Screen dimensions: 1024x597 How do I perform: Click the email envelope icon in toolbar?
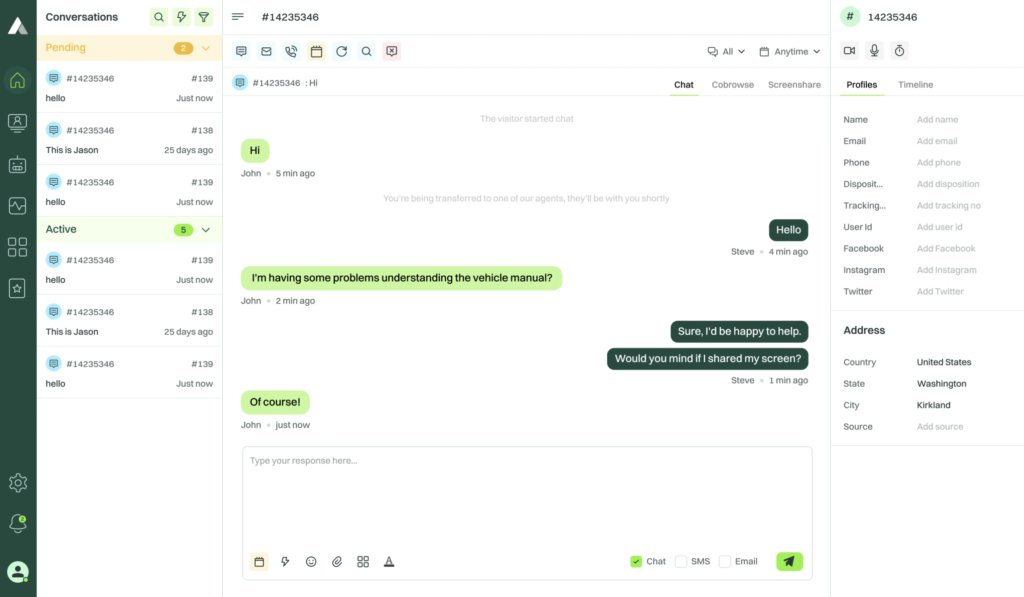click(x=266, y=52)
